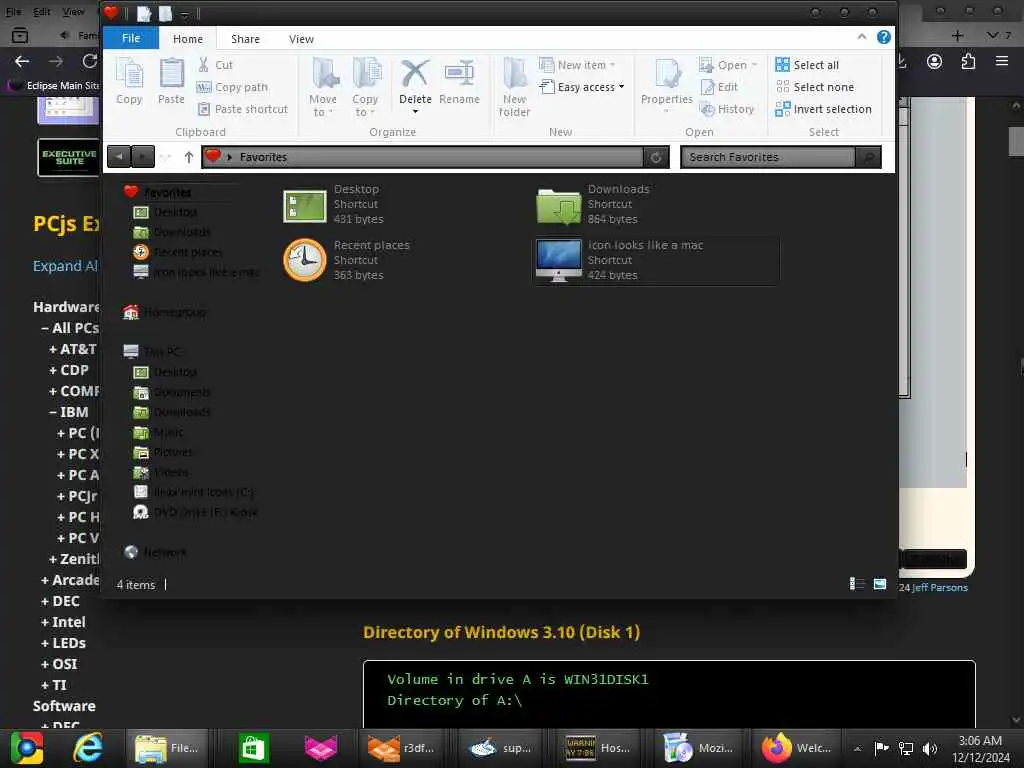Go up one folder level
This screenshot has width=1024, height=768.
pos(189,157)
